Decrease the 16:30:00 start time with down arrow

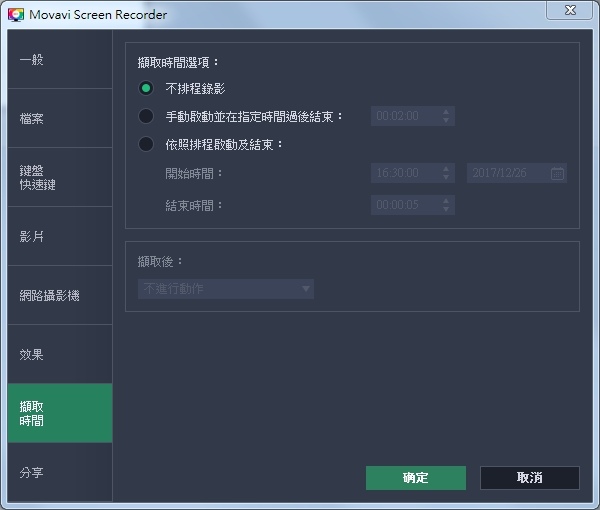pyautogui.click(x=446, y=177)
